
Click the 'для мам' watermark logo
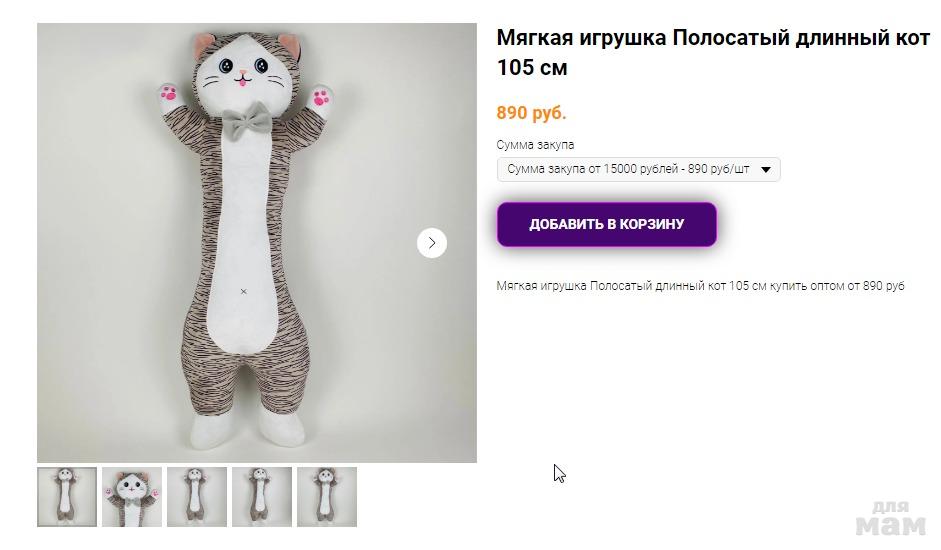point(892,518)
